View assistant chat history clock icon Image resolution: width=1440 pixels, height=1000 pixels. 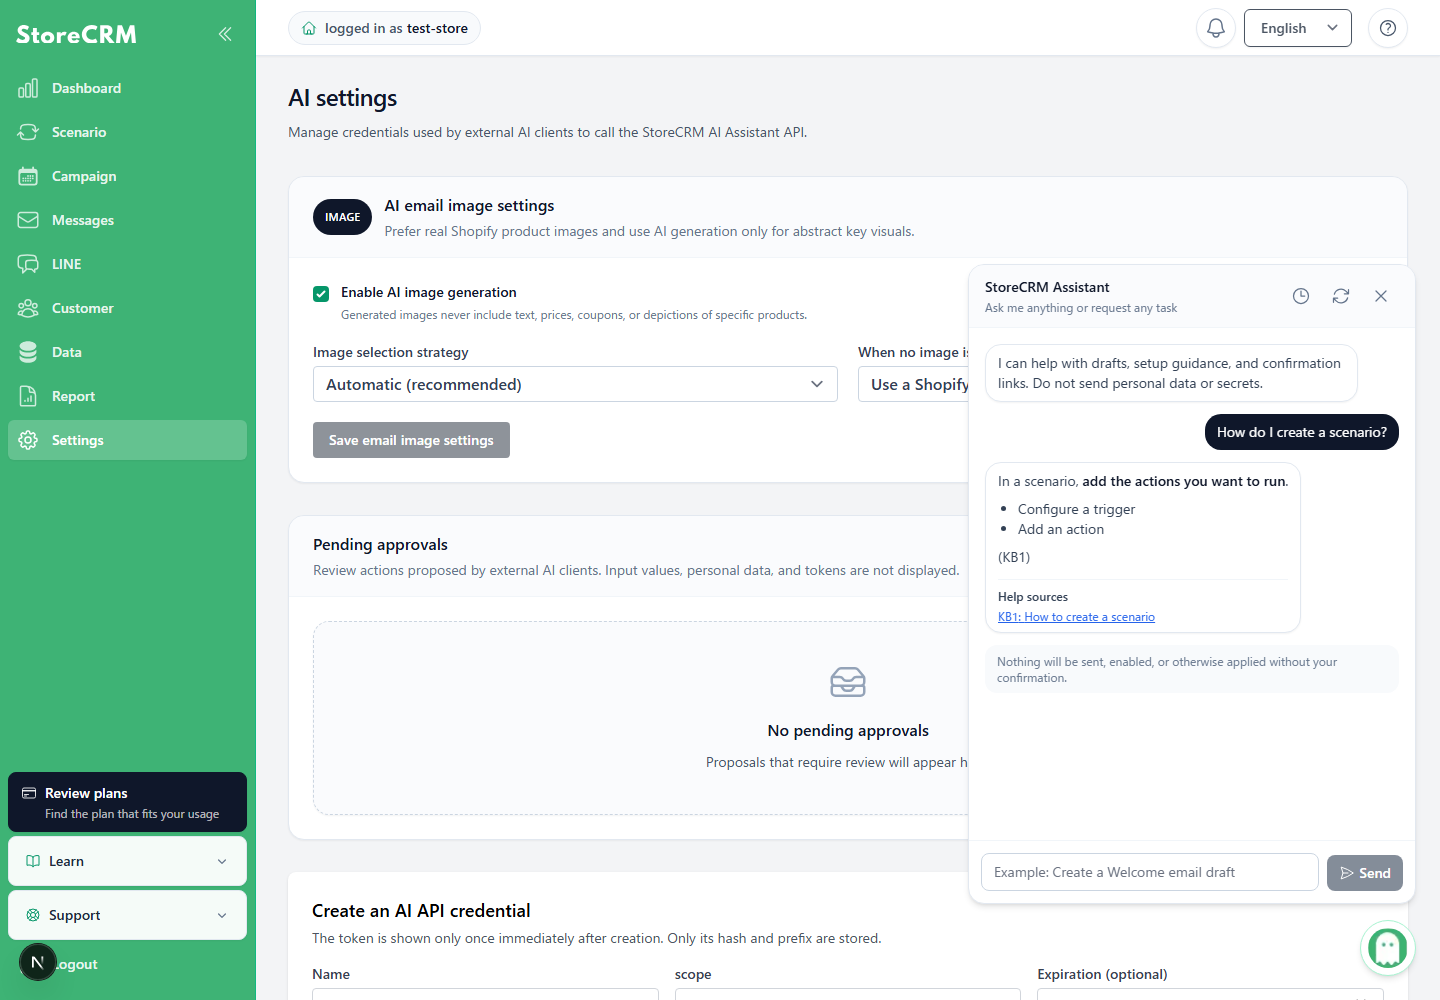(1301, 296)
